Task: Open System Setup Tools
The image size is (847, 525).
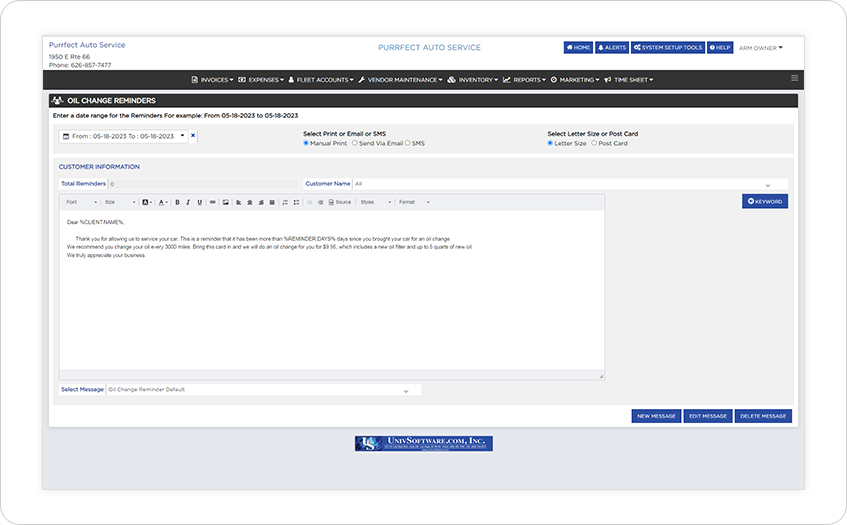Action: point(668,48)
